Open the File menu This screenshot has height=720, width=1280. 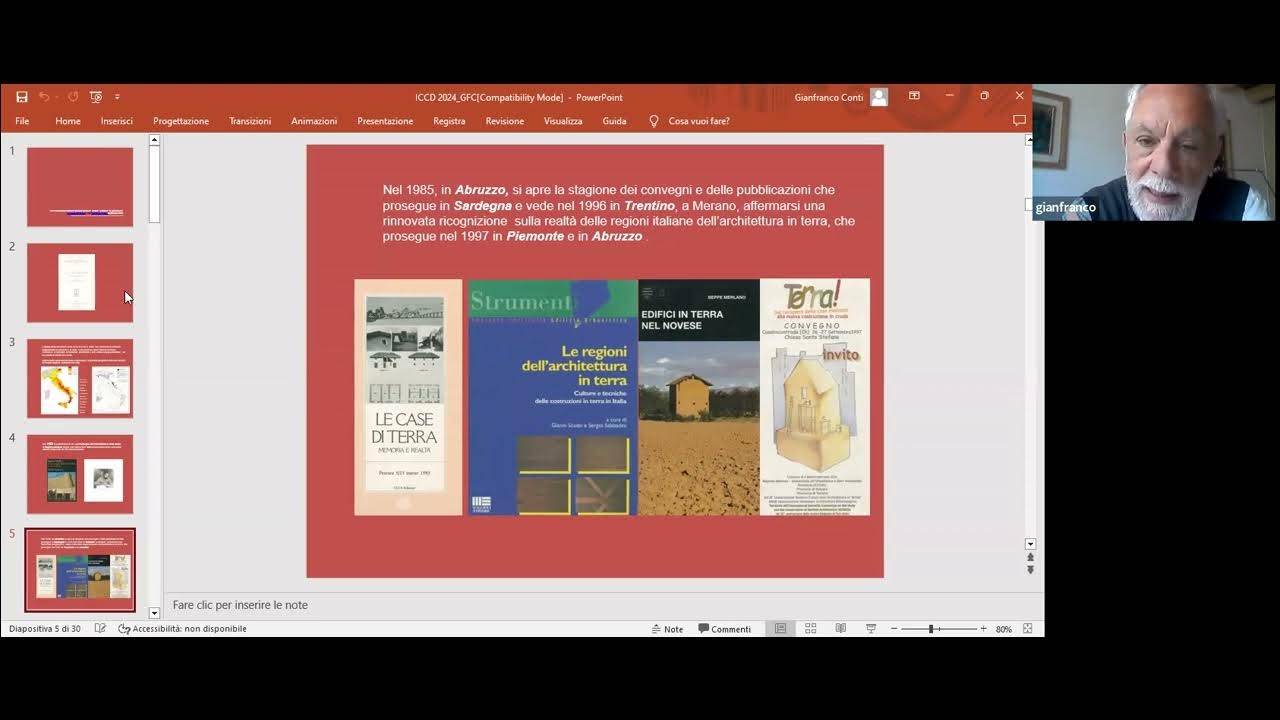click(x=22, y=121)
